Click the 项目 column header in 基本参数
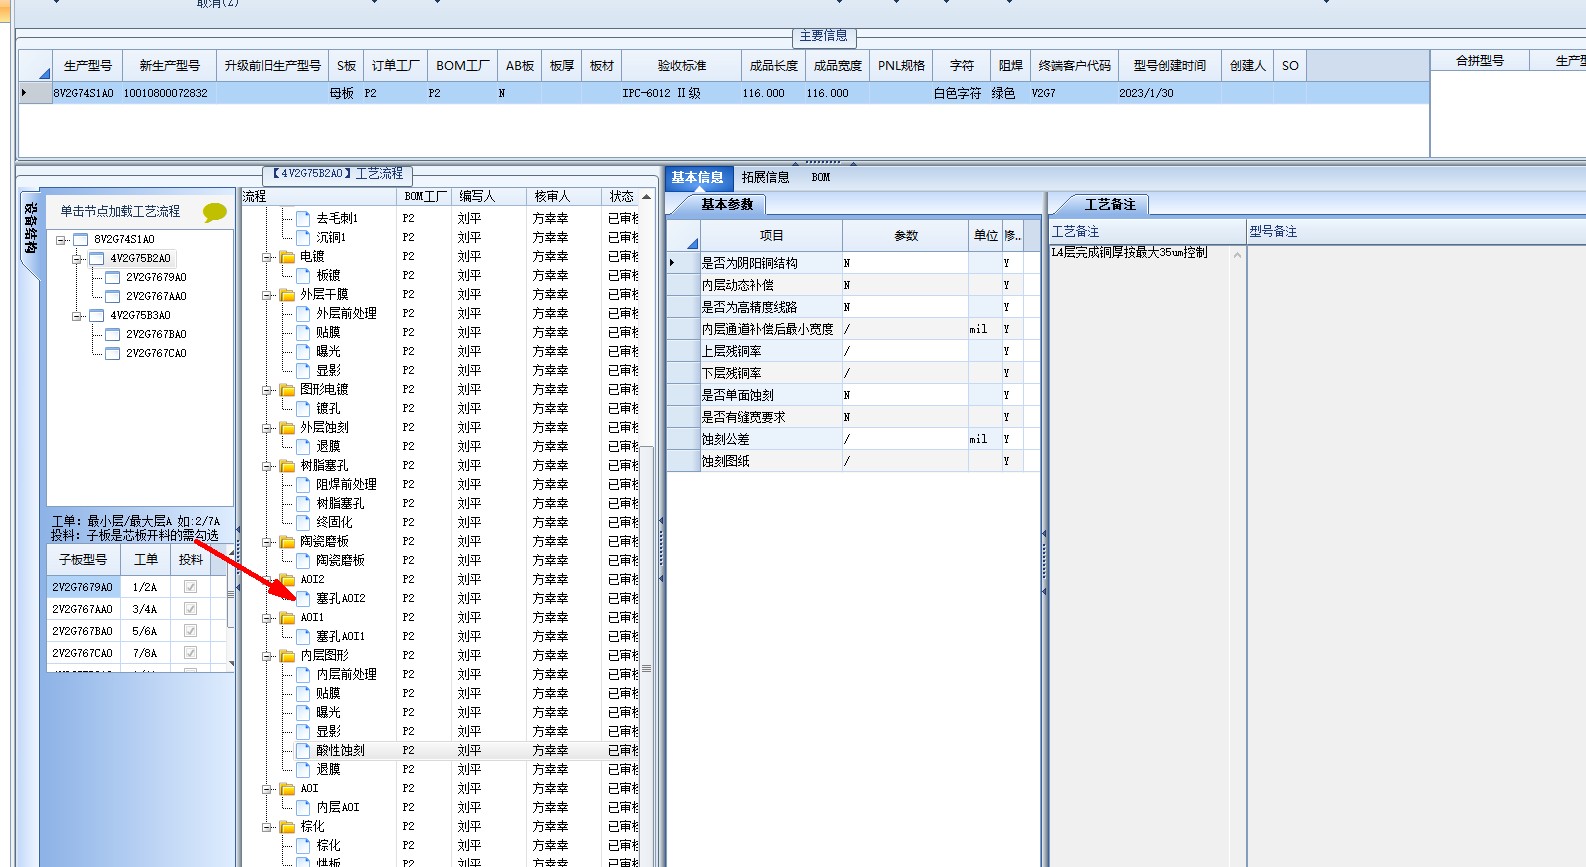1586x867 pixels. click(772, 236)
